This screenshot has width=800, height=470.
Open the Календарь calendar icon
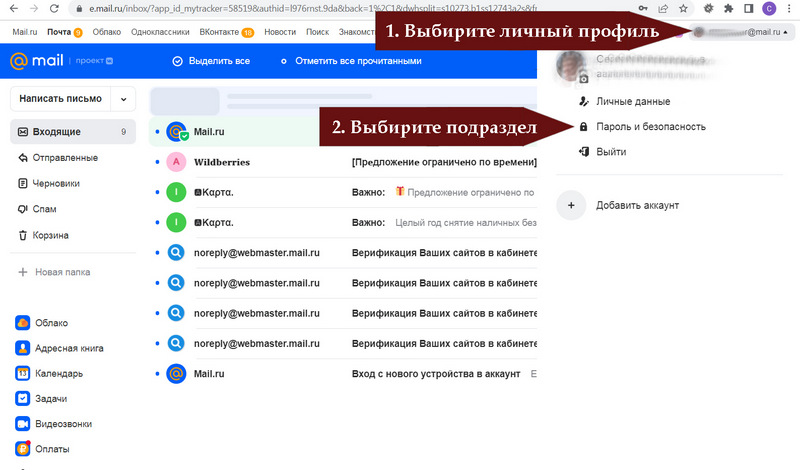[23, 373]
